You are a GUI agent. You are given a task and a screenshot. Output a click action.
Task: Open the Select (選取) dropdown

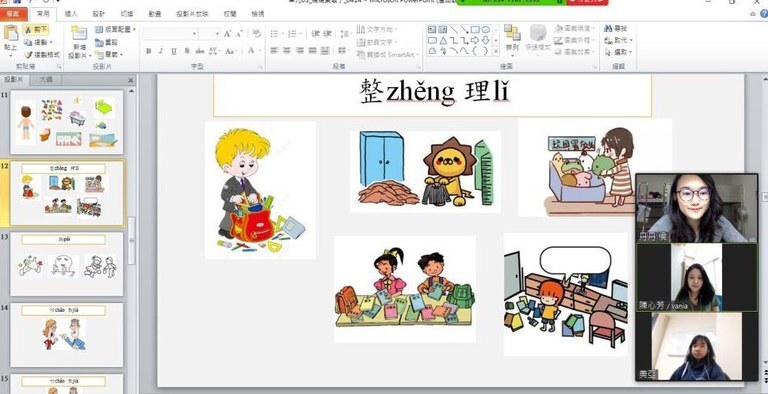[619, 52]
